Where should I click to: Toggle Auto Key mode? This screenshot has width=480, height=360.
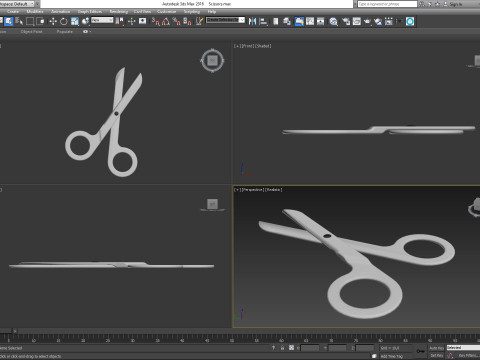coord(436,348)
